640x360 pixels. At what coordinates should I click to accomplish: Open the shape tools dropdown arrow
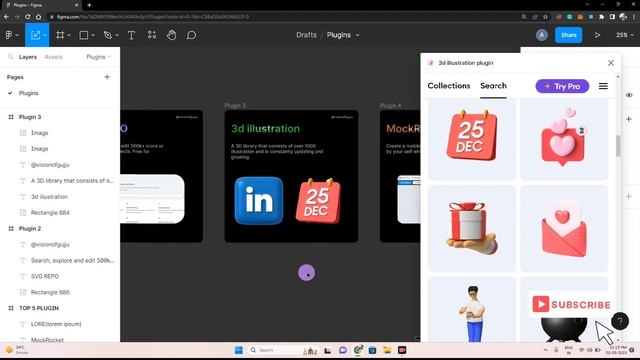pyautogui.click(x=93, y=35)
